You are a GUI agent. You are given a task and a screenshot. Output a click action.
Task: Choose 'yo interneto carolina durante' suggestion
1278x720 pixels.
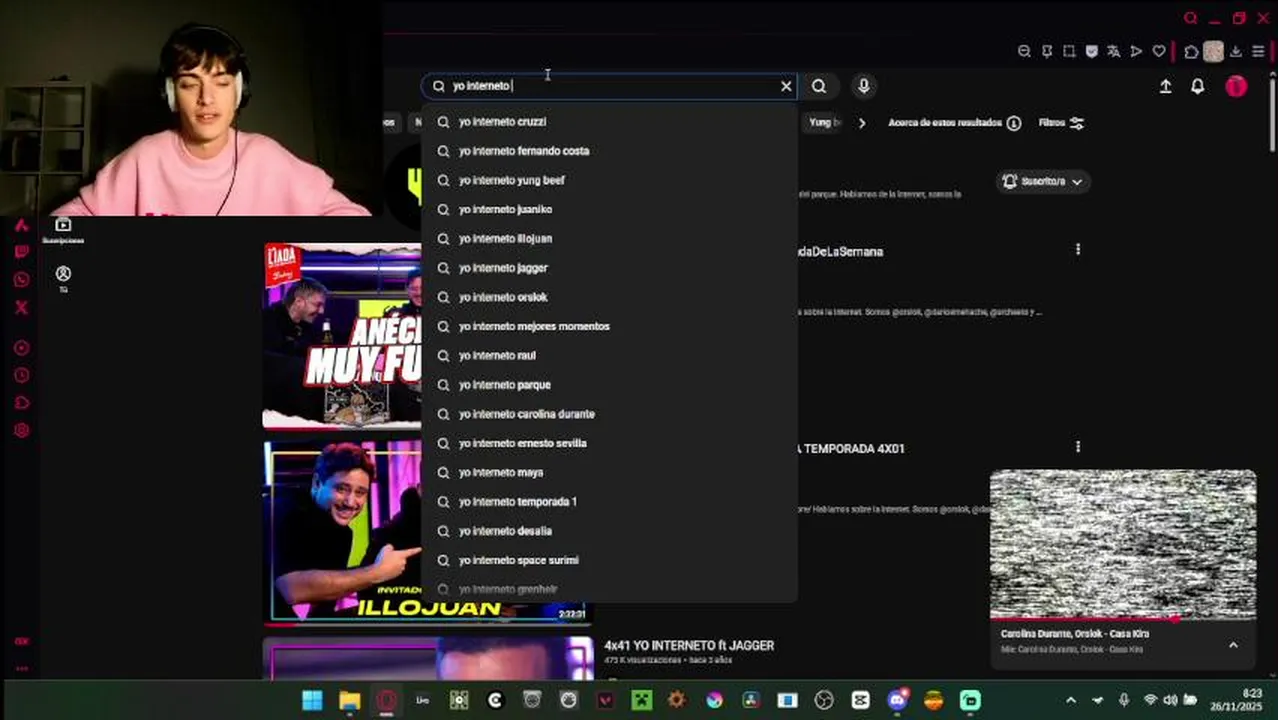(x=609, y=414)
